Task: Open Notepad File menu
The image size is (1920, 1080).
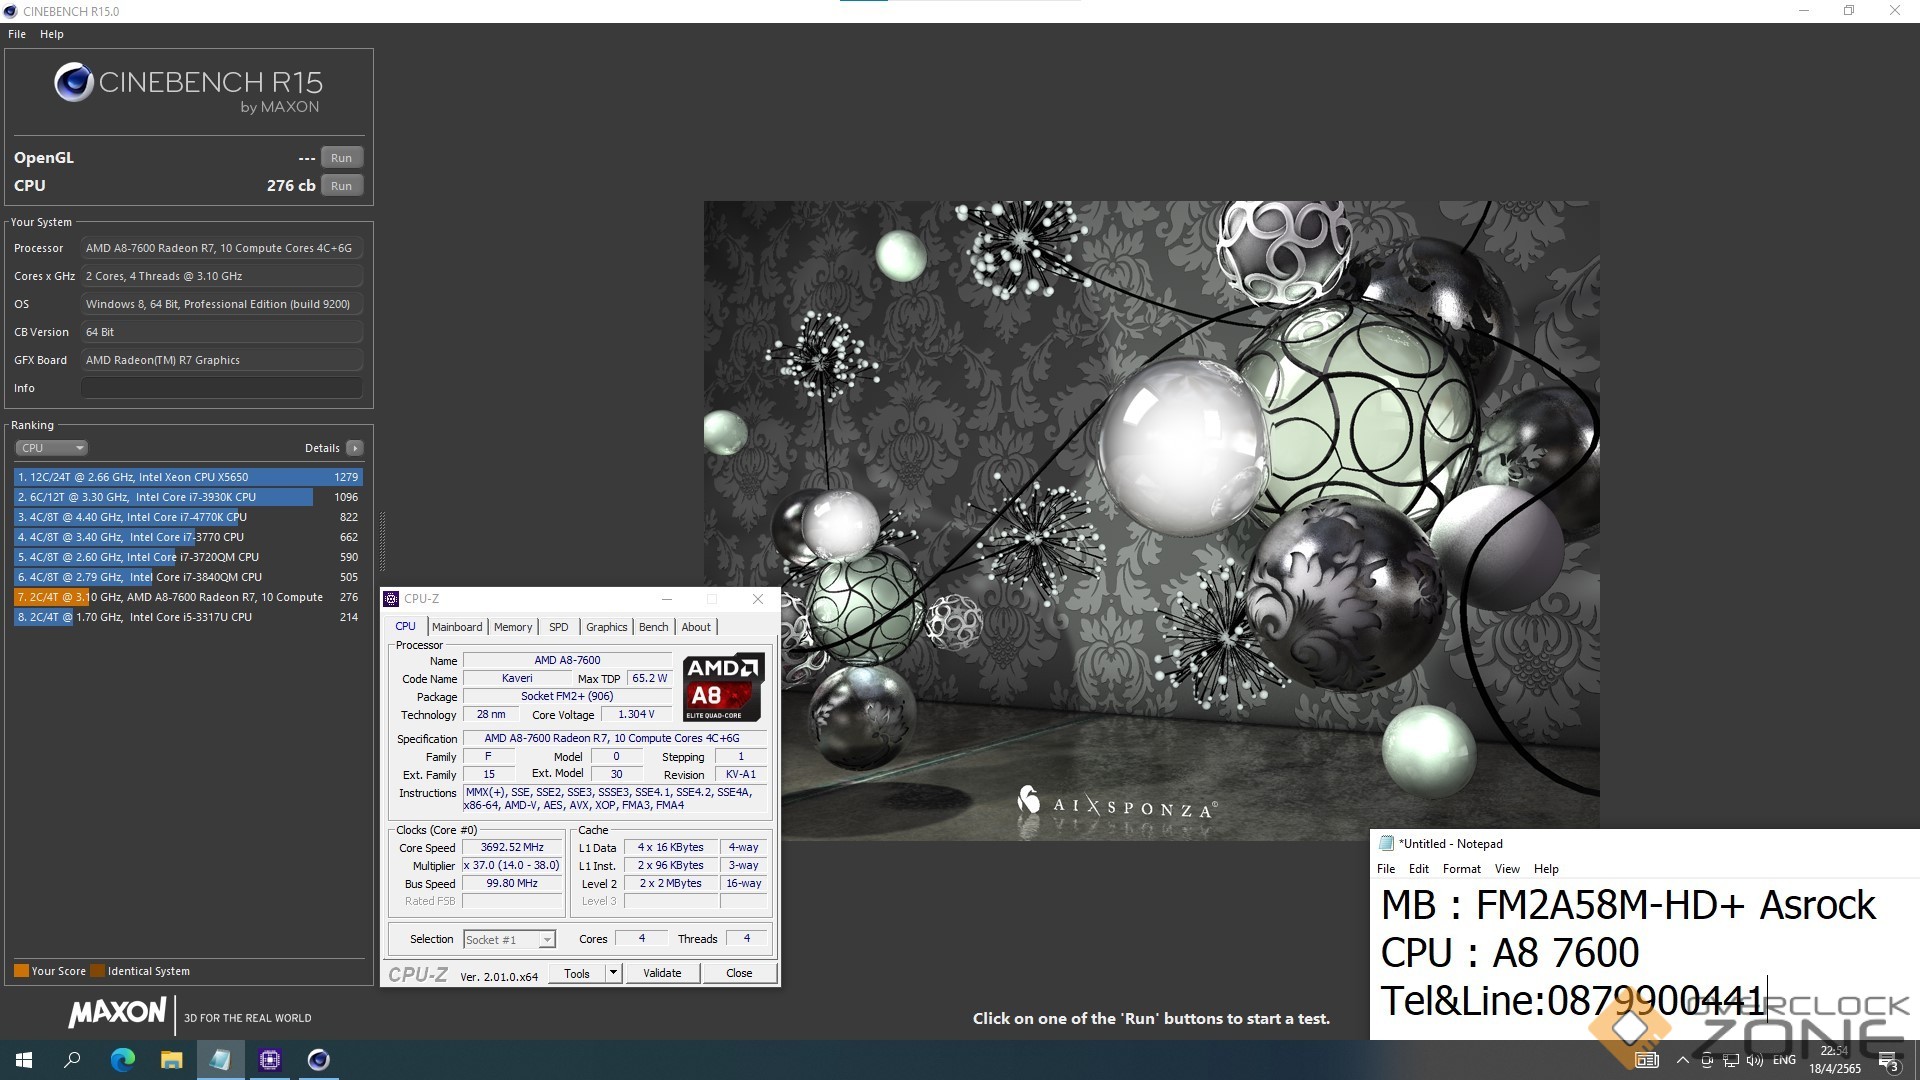Action: coord(1386,869)
